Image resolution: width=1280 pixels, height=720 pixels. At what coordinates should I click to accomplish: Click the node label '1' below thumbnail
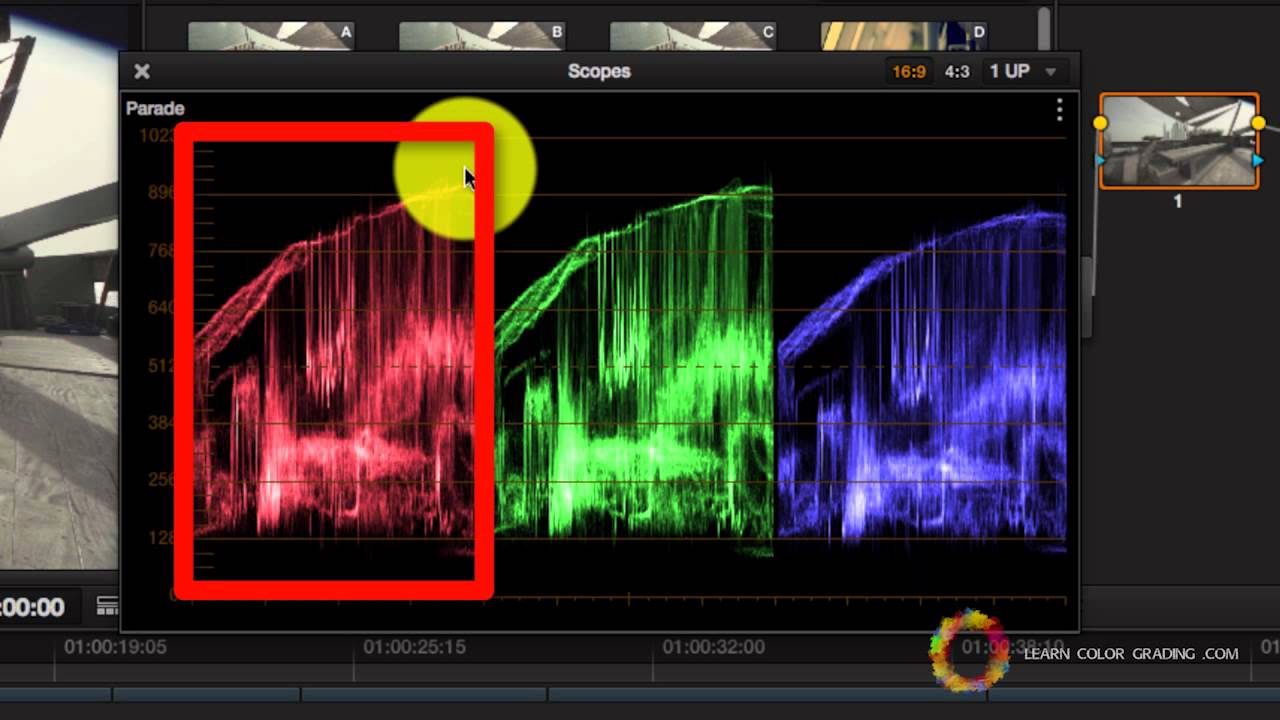click(1178, 201)
